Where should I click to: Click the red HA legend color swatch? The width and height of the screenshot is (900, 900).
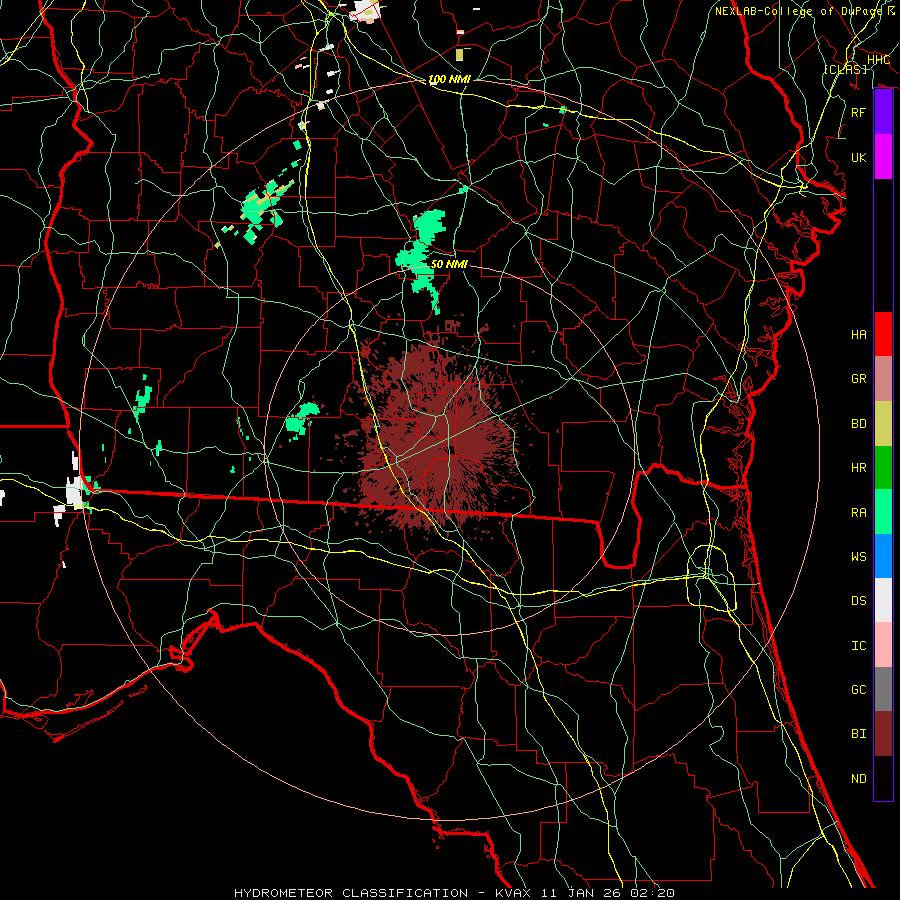(883, 334)
